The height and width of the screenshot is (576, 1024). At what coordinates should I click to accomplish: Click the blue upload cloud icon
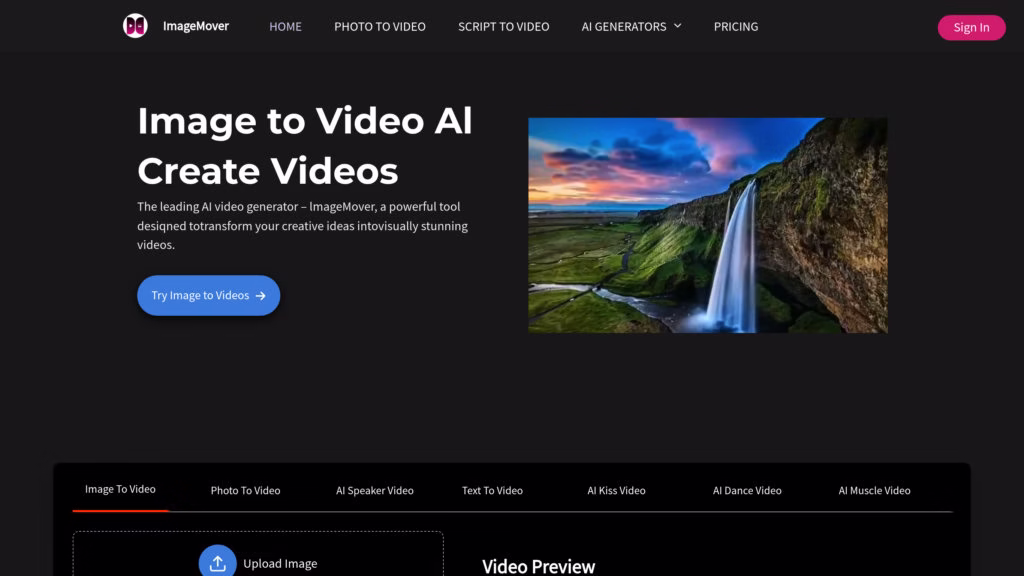(x=217, y=561)
